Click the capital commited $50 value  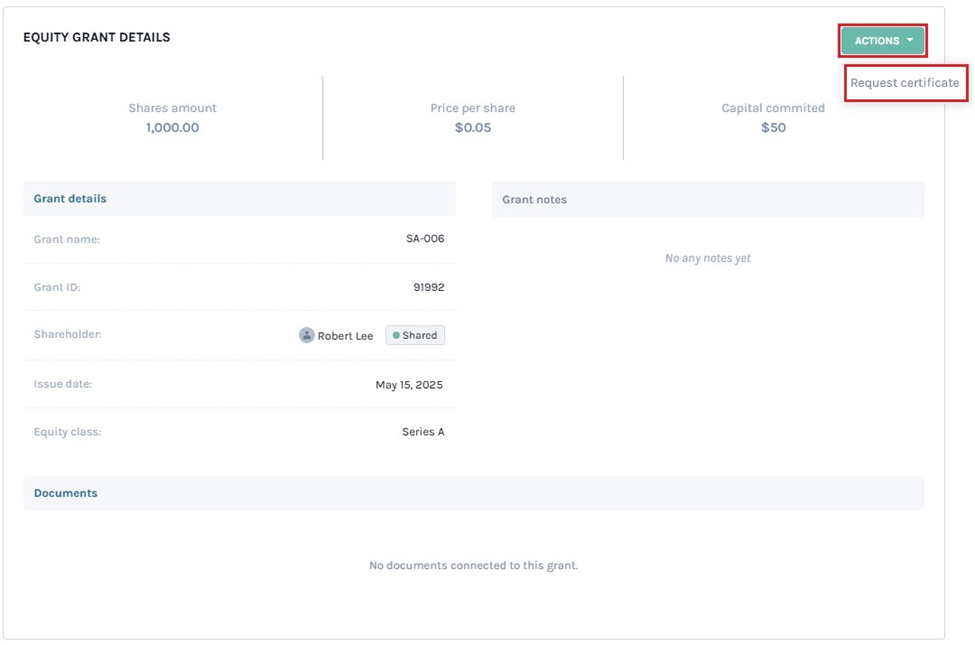[x=773, y=128]
